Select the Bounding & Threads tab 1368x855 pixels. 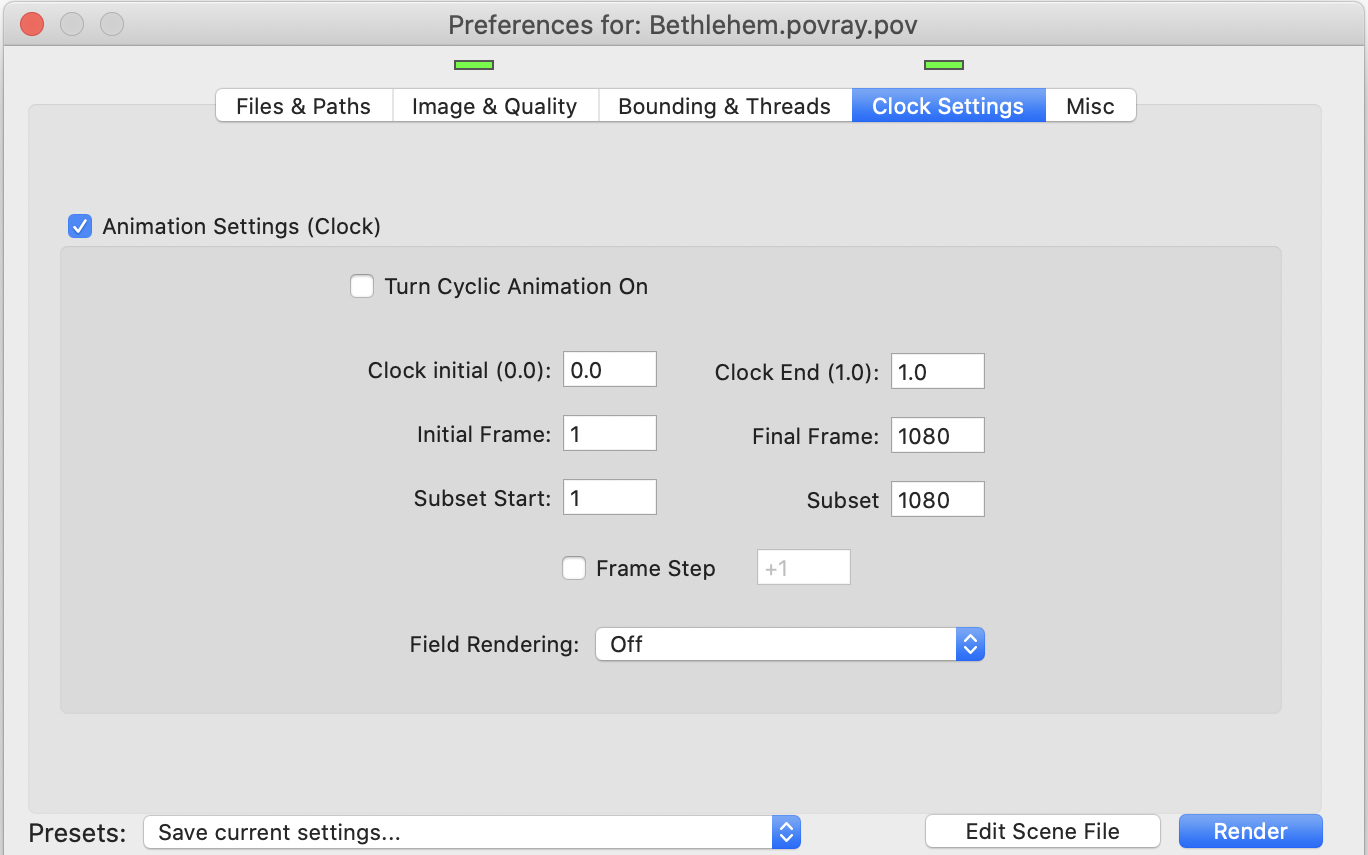[724, 106]
